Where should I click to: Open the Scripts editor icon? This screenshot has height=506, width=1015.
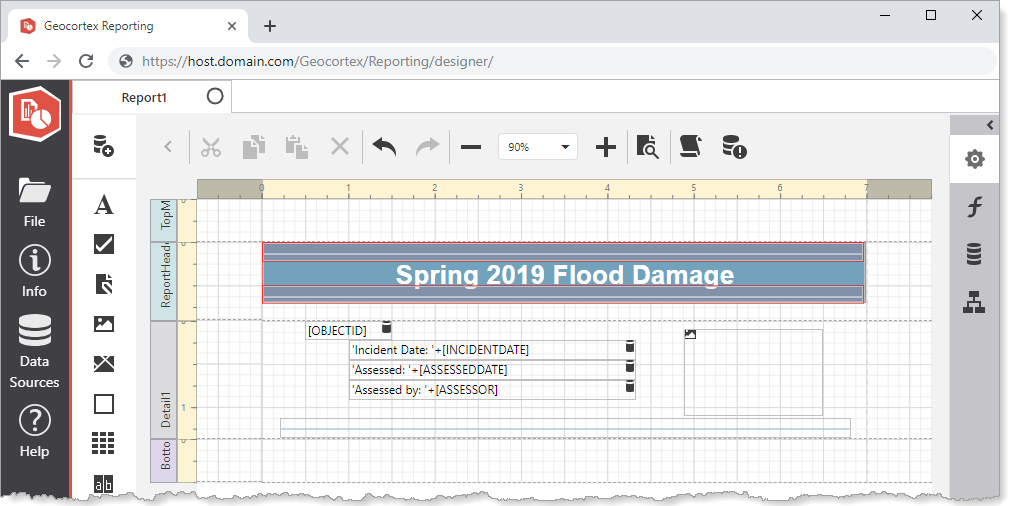[x=689, y=147]
